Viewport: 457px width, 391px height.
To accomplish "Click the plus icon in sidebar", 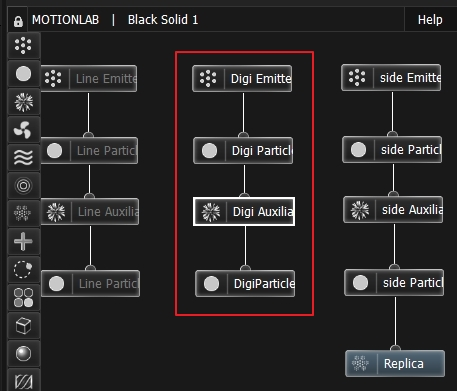I will 23,241.
